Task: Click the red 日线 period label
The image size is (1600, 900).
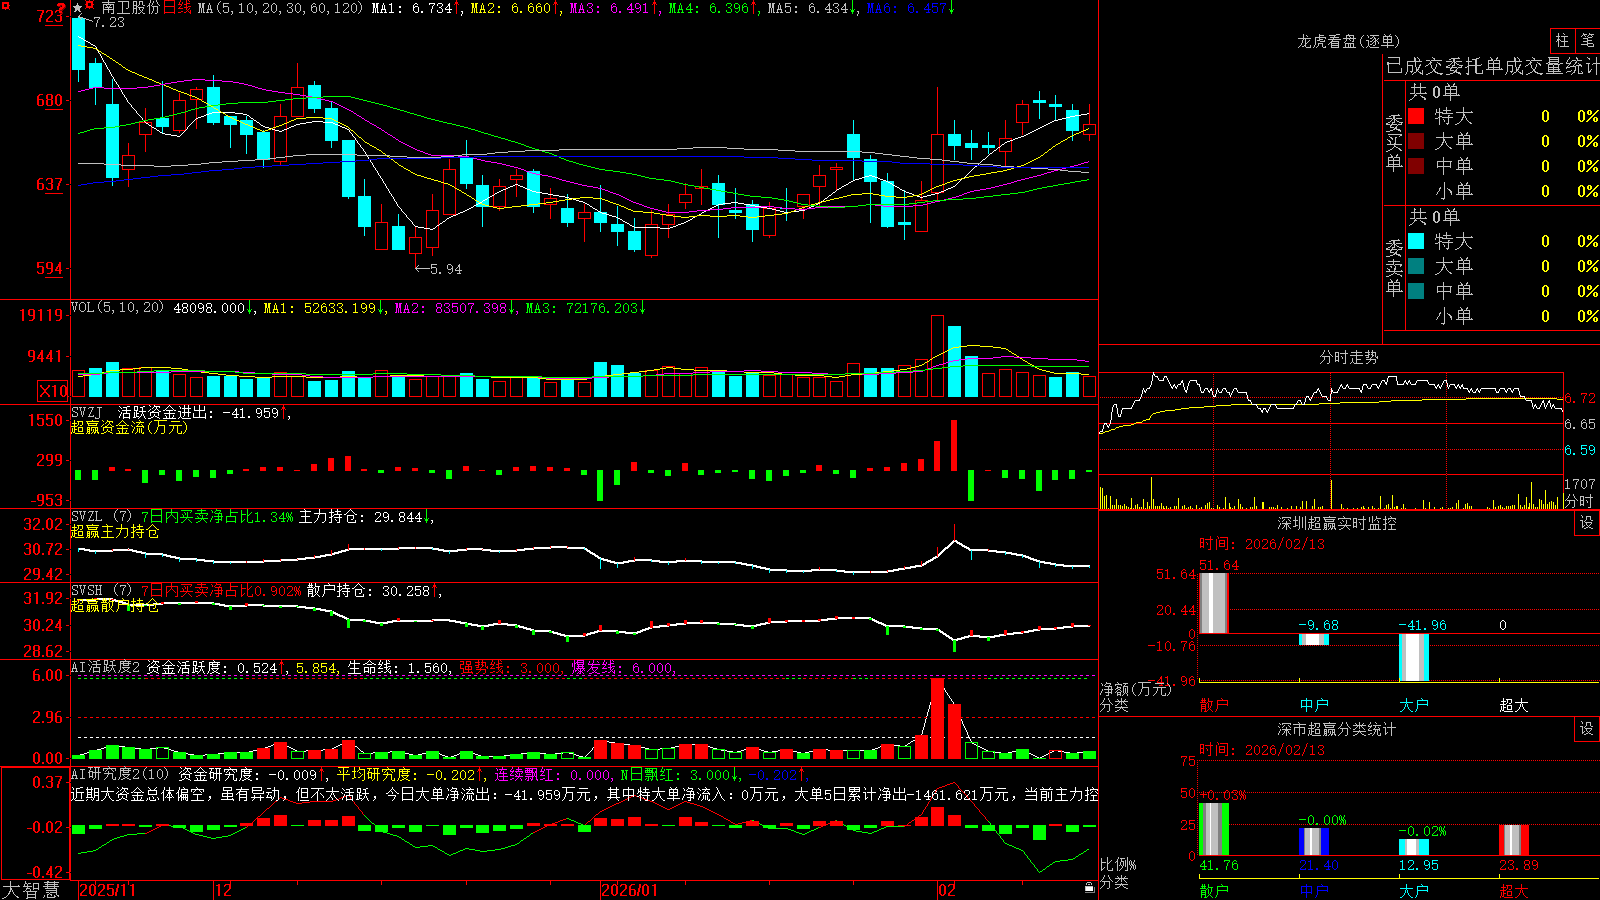Action: [x=177, y=8]
